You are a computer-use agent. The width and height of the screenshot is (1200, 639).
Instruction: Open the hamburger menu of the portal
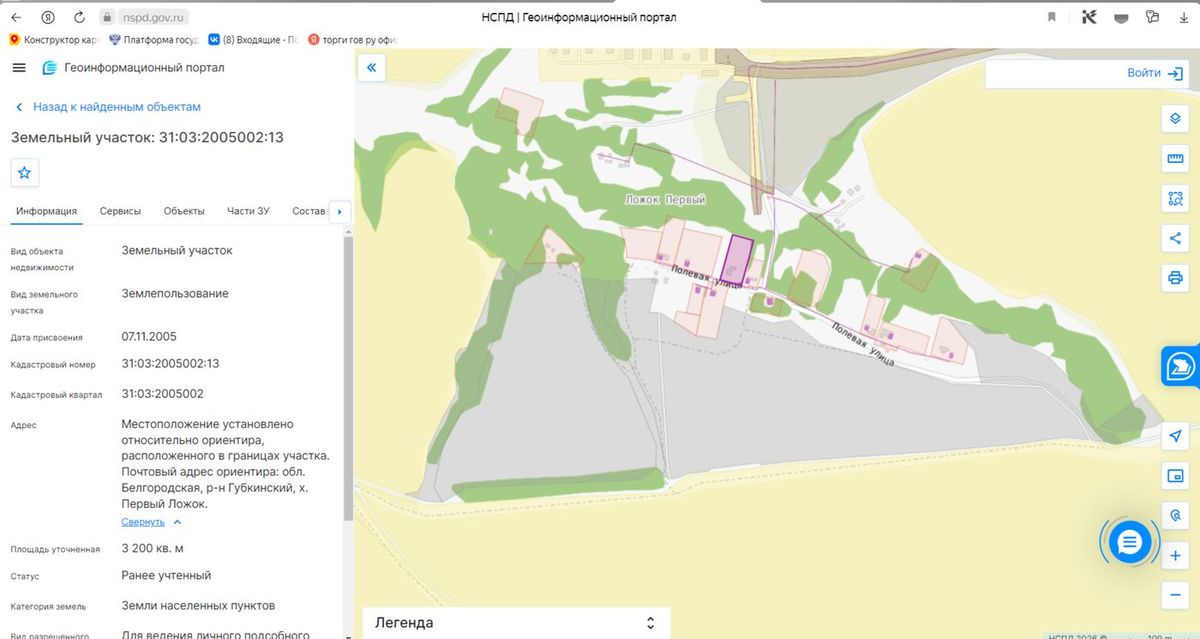[19, 67]
